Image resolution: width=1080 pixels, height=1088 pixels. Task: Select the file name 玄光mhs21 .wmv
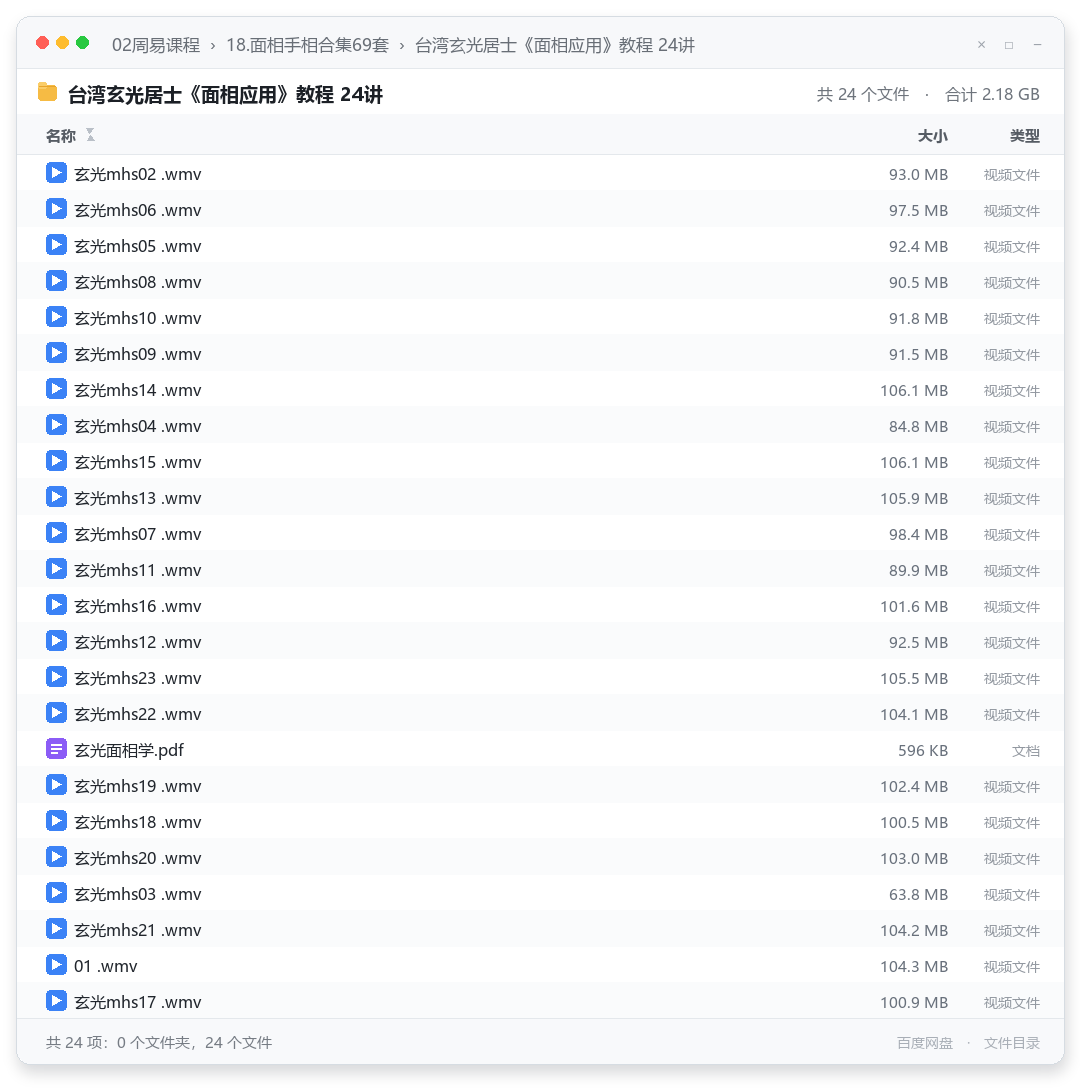137,930
